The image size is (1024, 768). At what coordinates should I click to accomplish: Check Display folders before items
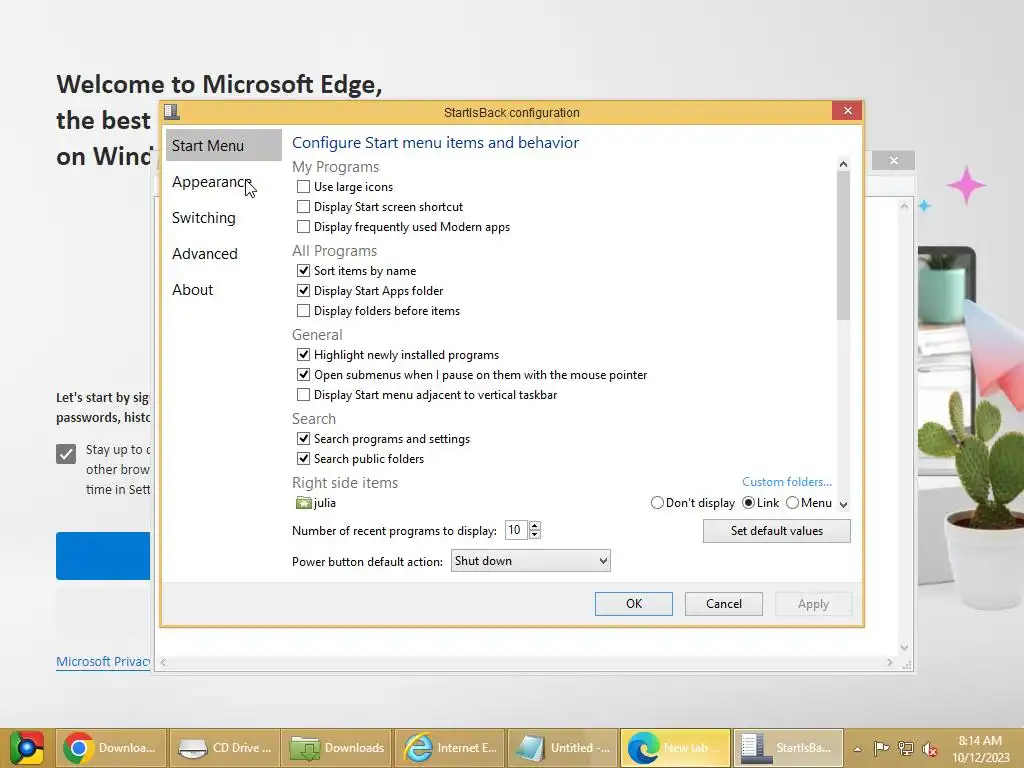coord(303,311)
